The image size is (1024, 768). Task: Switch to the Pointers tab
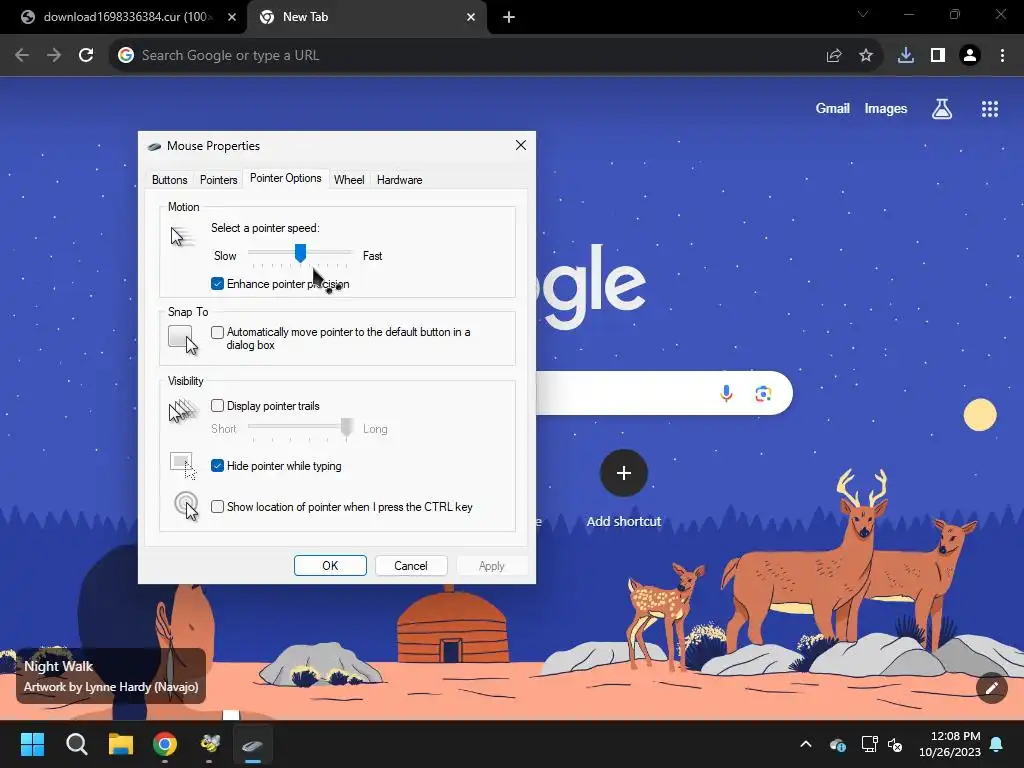218,180
